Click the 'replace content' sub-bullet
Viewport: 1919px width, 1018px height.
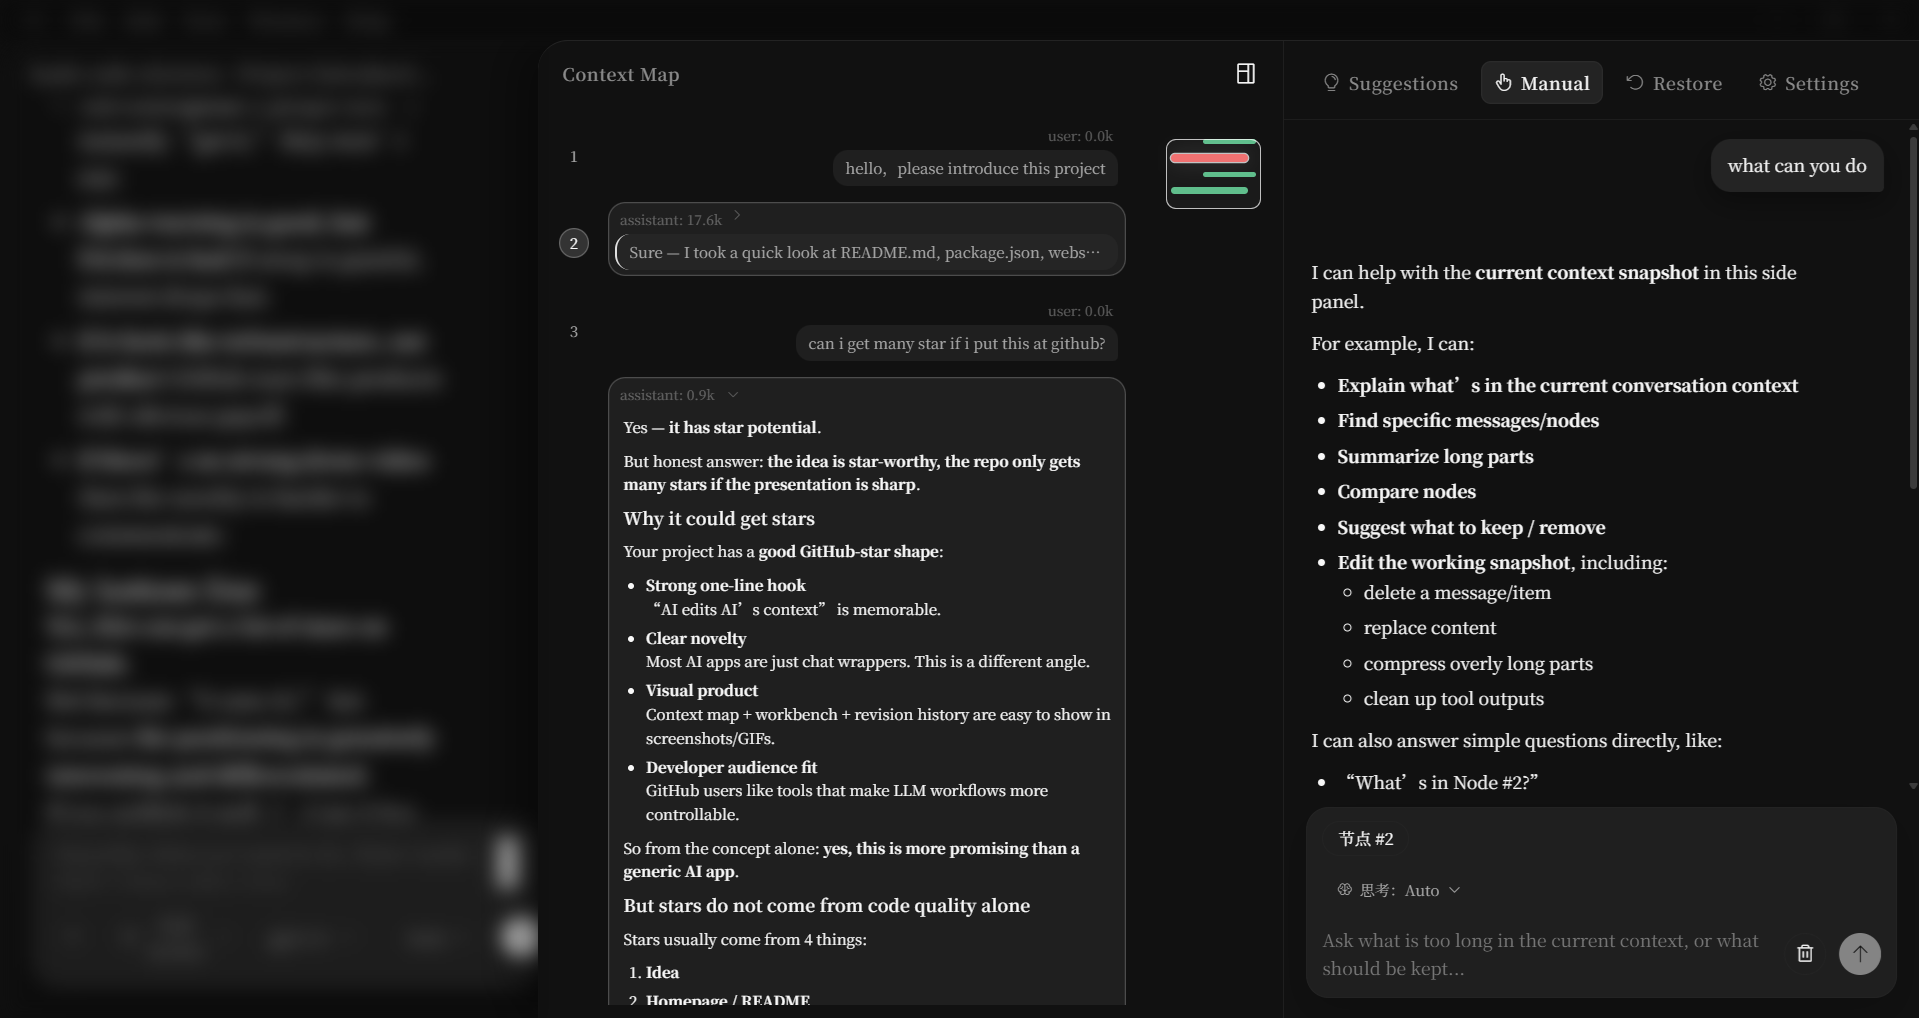(1430, 628)
